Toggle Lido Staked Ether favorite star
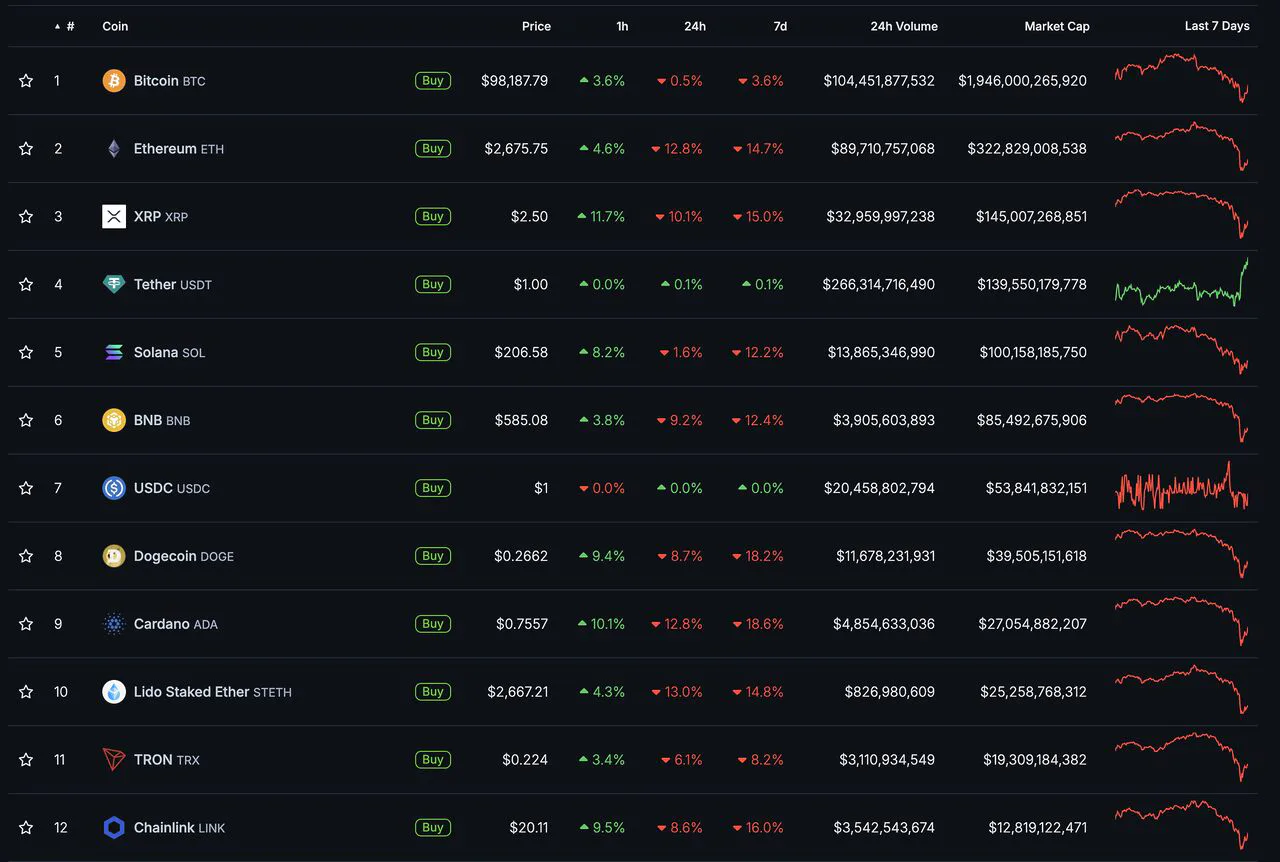 pos(26,692)
